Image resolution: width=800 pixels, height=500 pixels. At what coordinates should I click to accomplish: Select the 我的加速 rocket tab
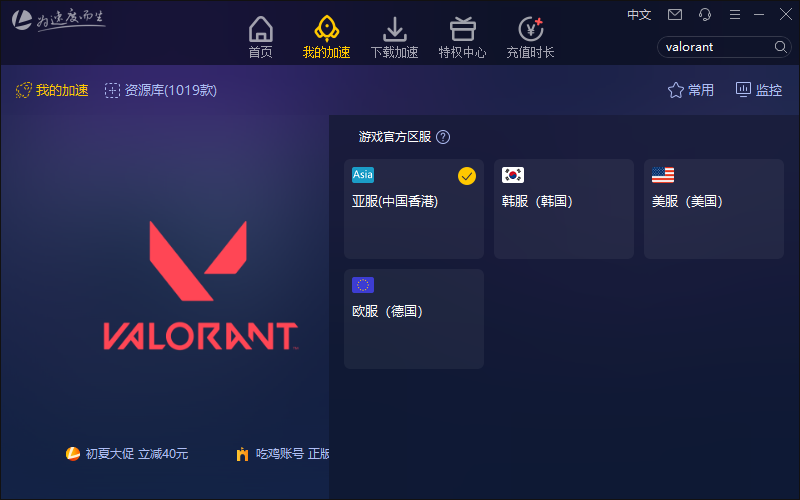tap(327, 37)
